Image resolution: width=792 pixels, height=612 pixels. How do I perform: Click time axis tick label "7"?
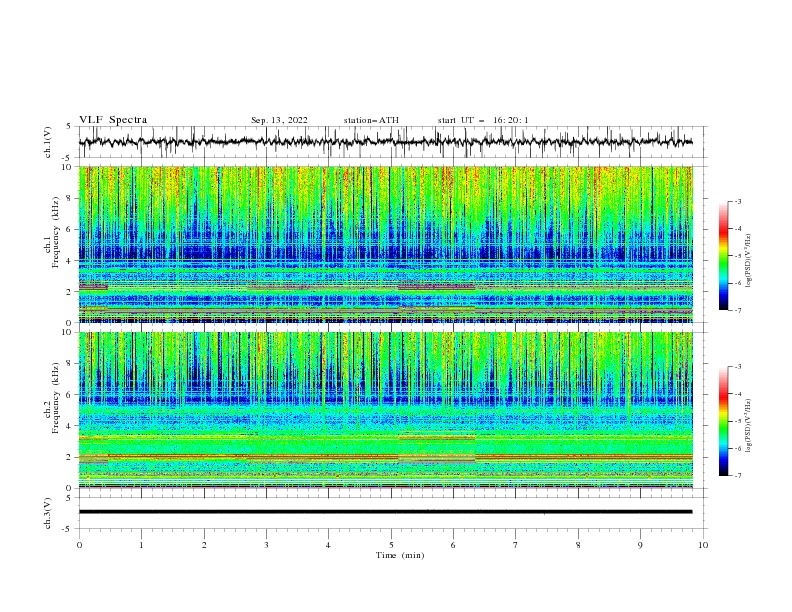(516, 545)
